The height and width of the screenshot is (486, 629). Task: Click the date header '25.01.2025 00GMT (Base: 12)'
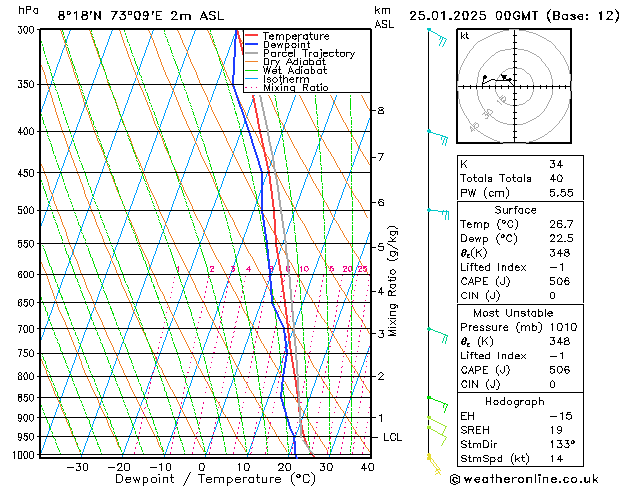point(514,16)
